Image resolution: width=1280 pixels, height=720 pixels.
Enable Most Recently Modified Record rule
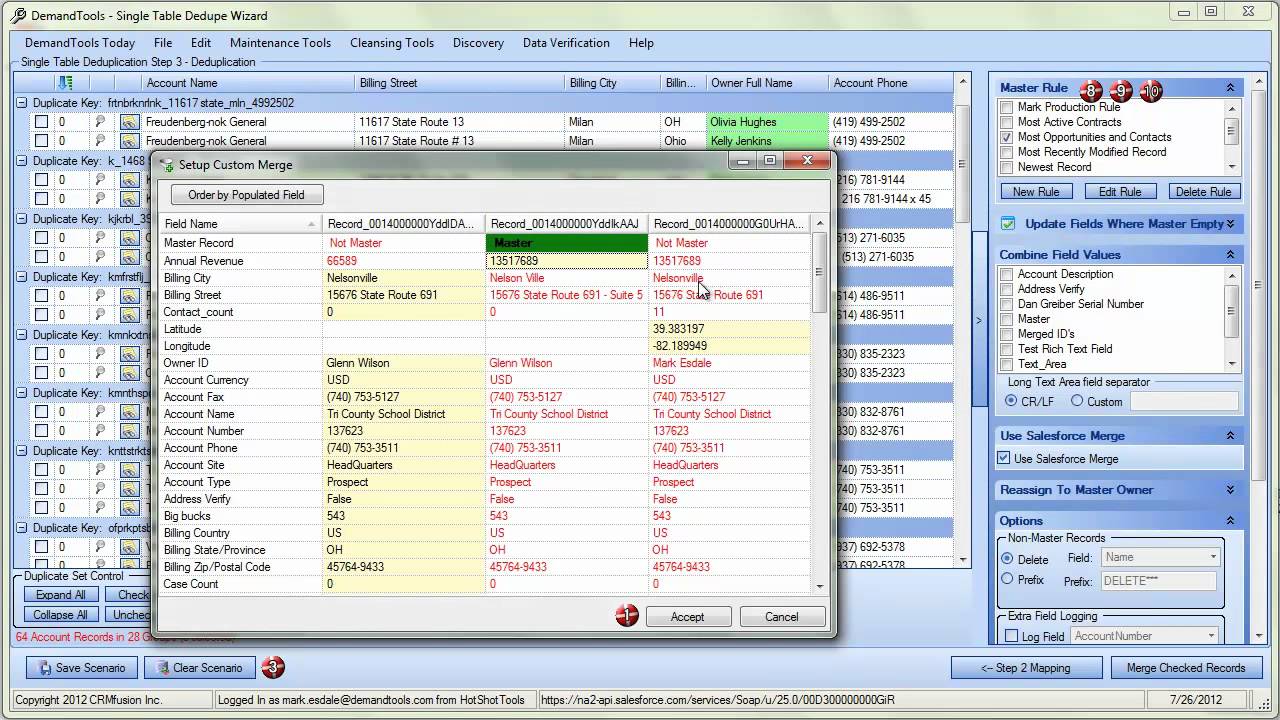[x=1007, y=152]
